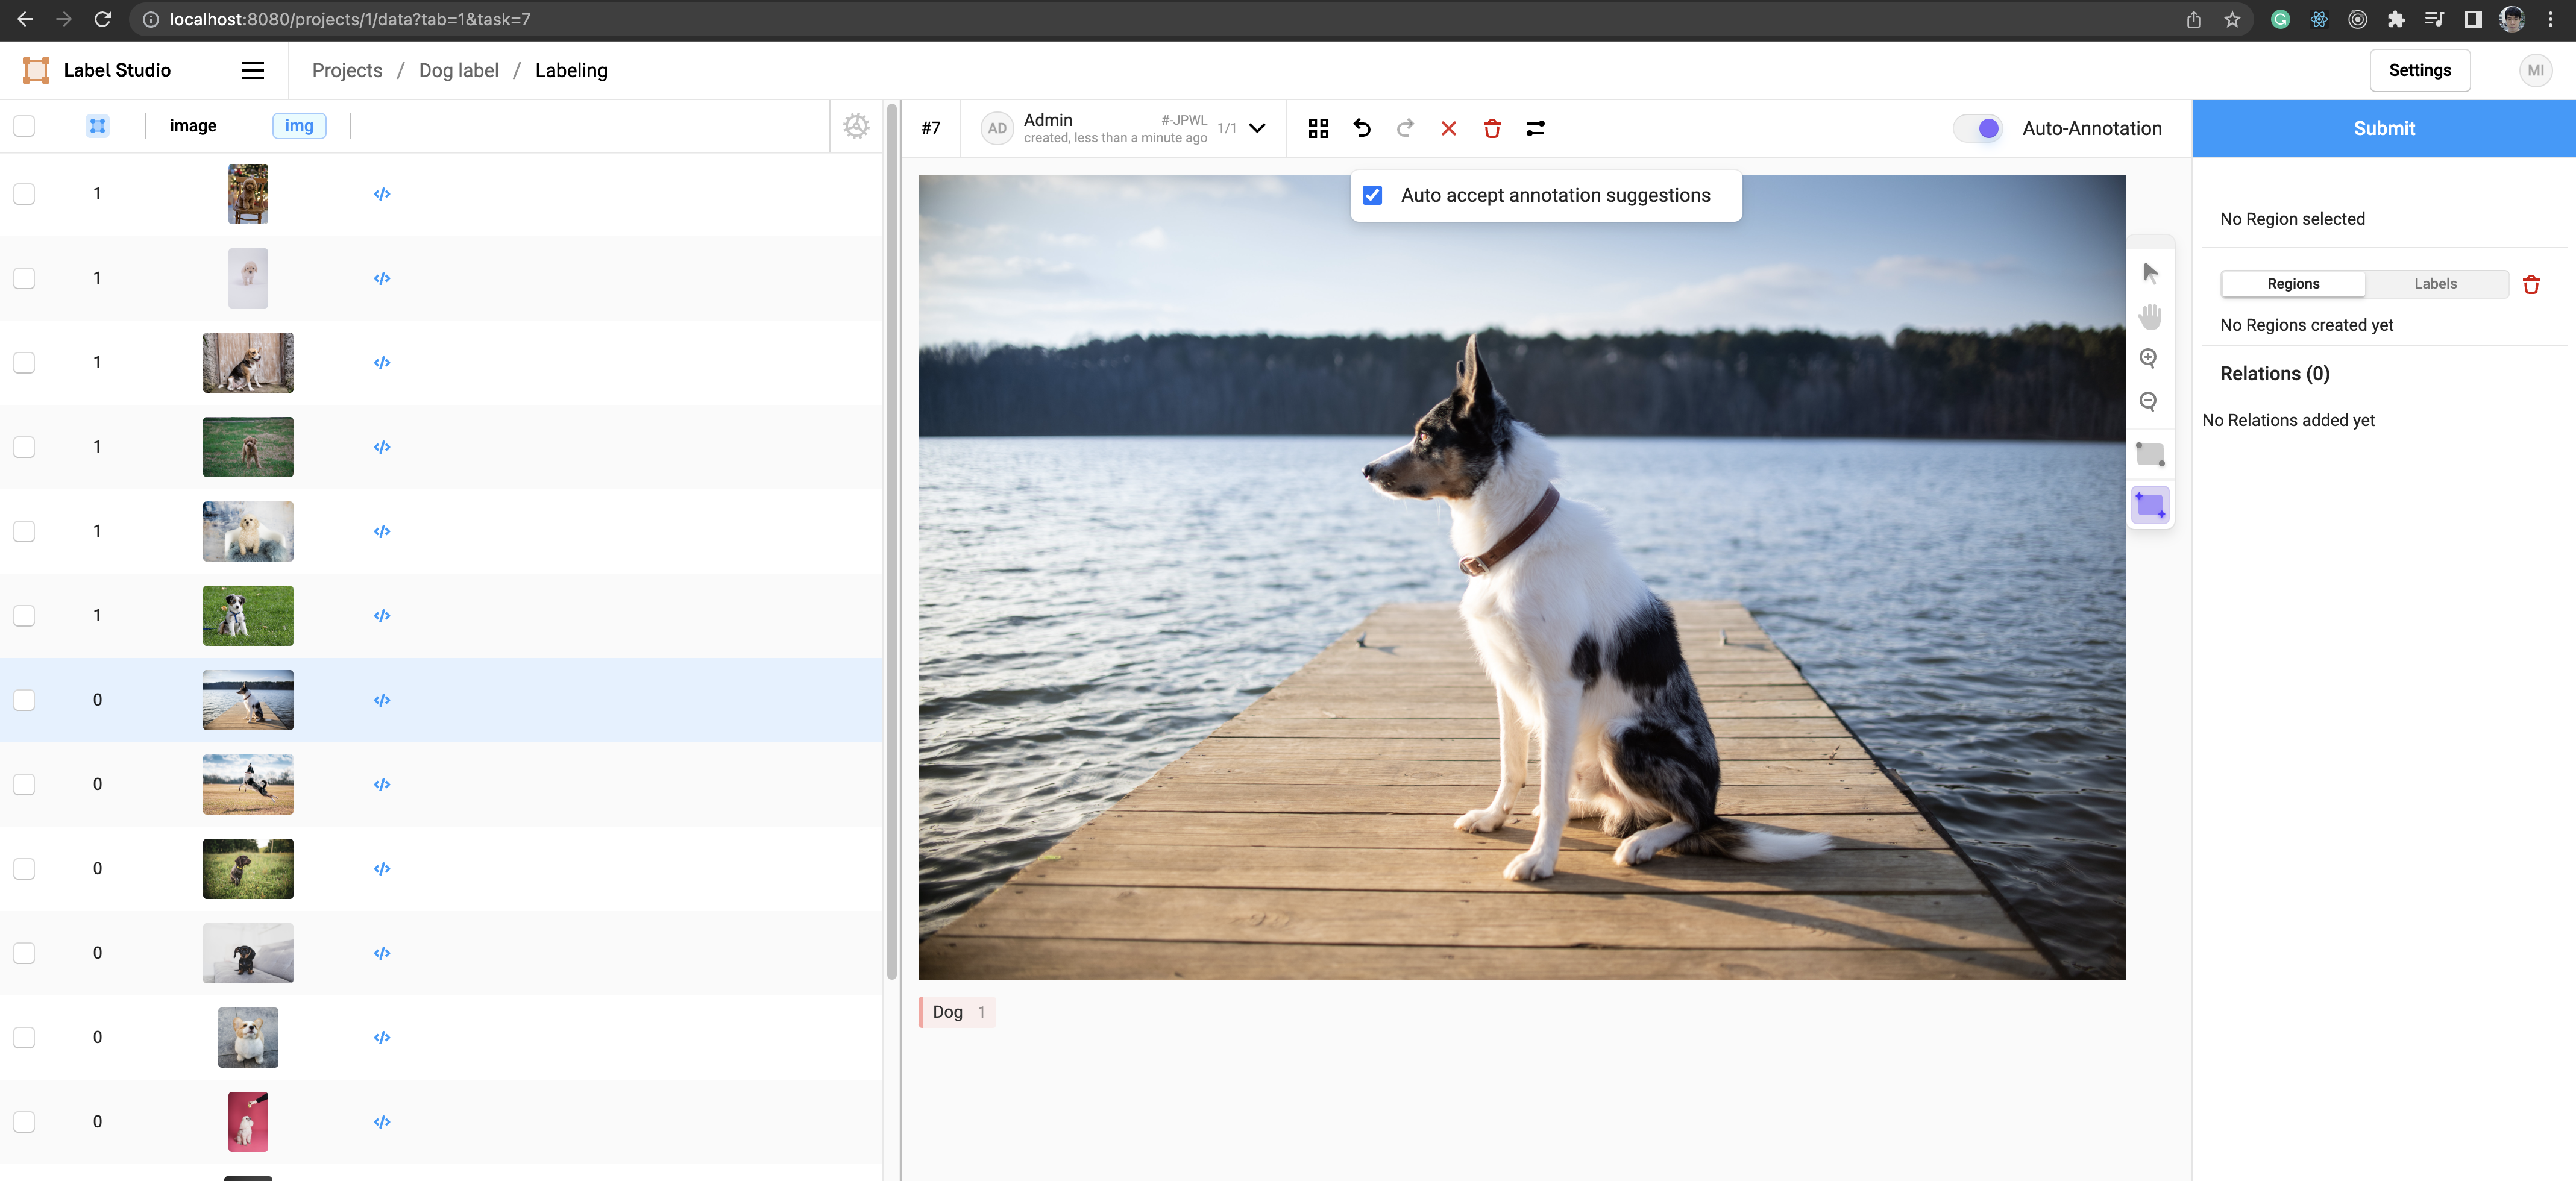
Task: Open the hamburger menu beside Label Studio
Action: [x=253, y=70]
